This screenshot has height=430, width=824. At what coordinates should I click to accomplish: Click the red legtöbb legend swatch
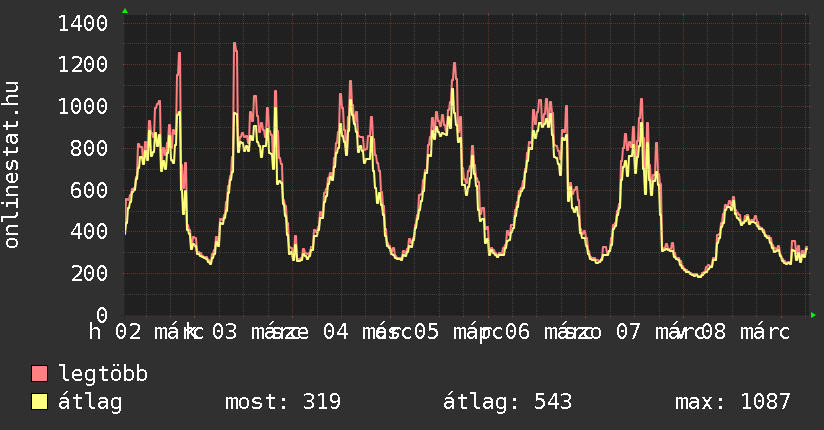click(40, 374)
